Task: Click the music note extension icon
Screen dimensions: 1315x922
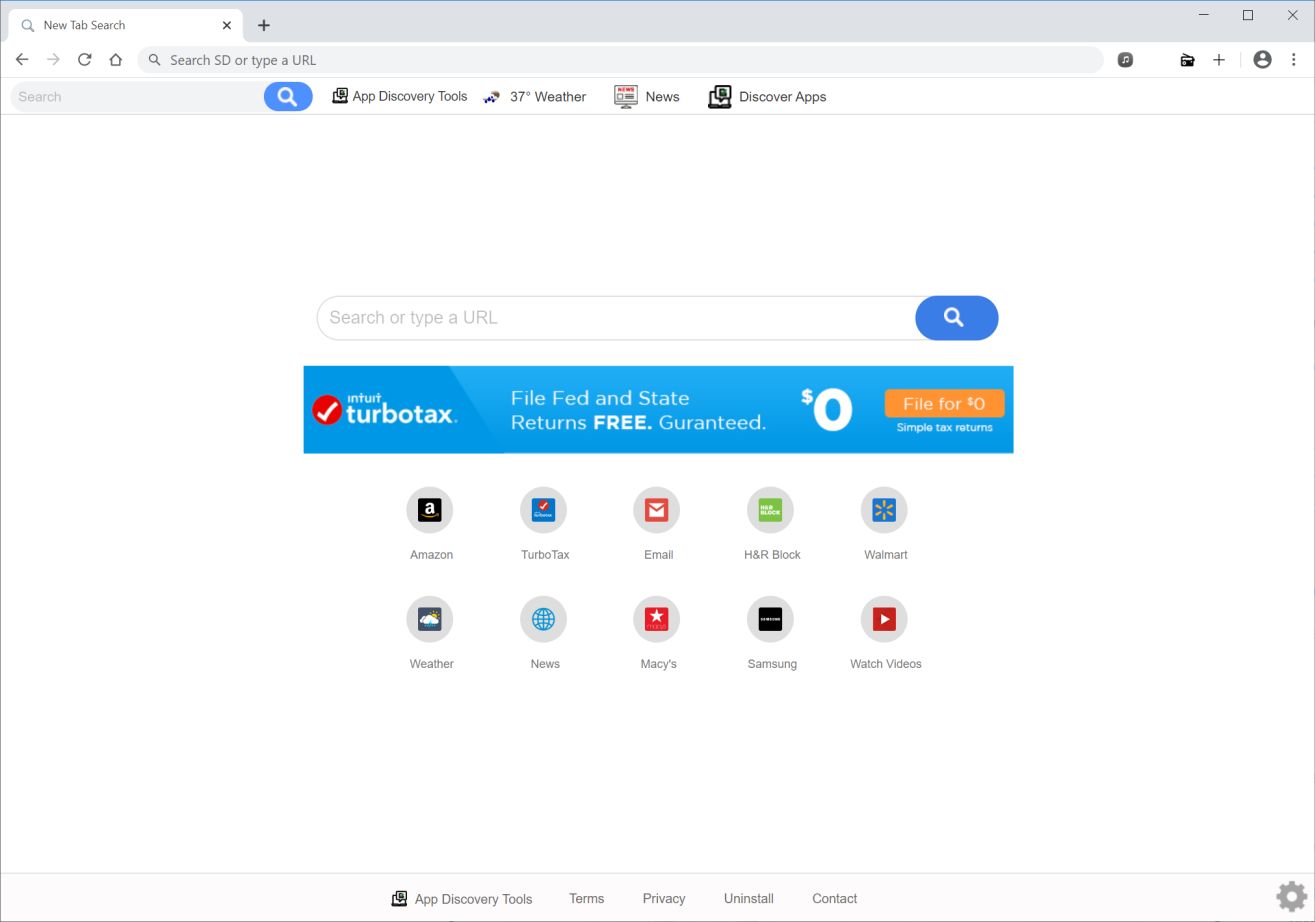Action: tap(1125, 60)
